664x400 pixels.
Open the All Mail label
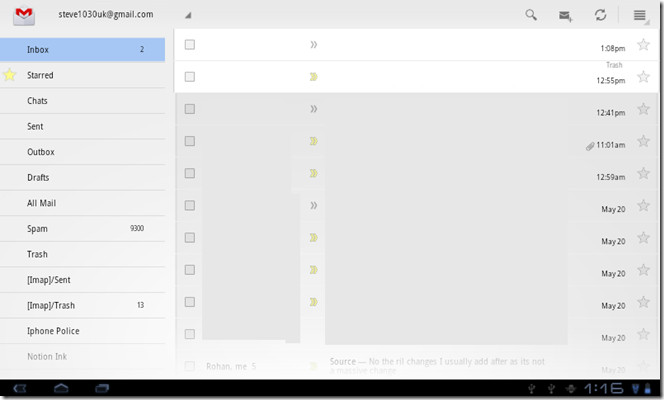[83, 203]
